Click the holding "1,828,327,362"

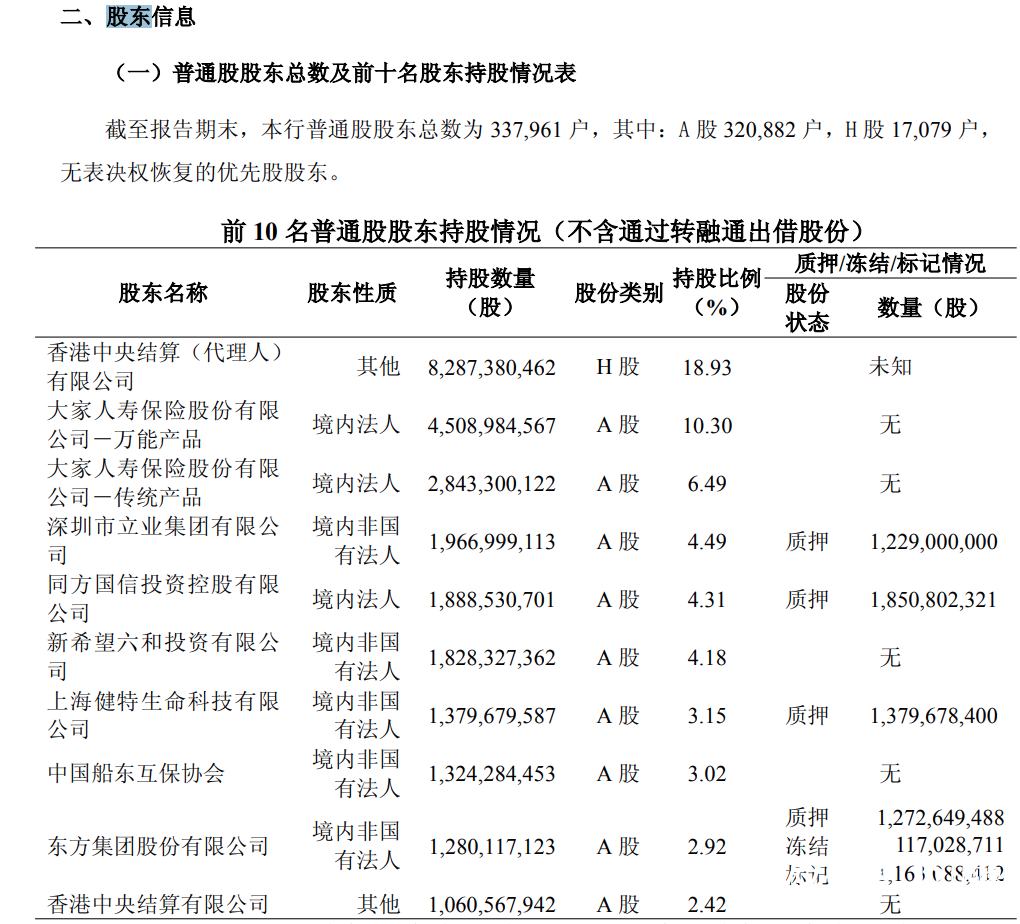(x=492, y=659)
